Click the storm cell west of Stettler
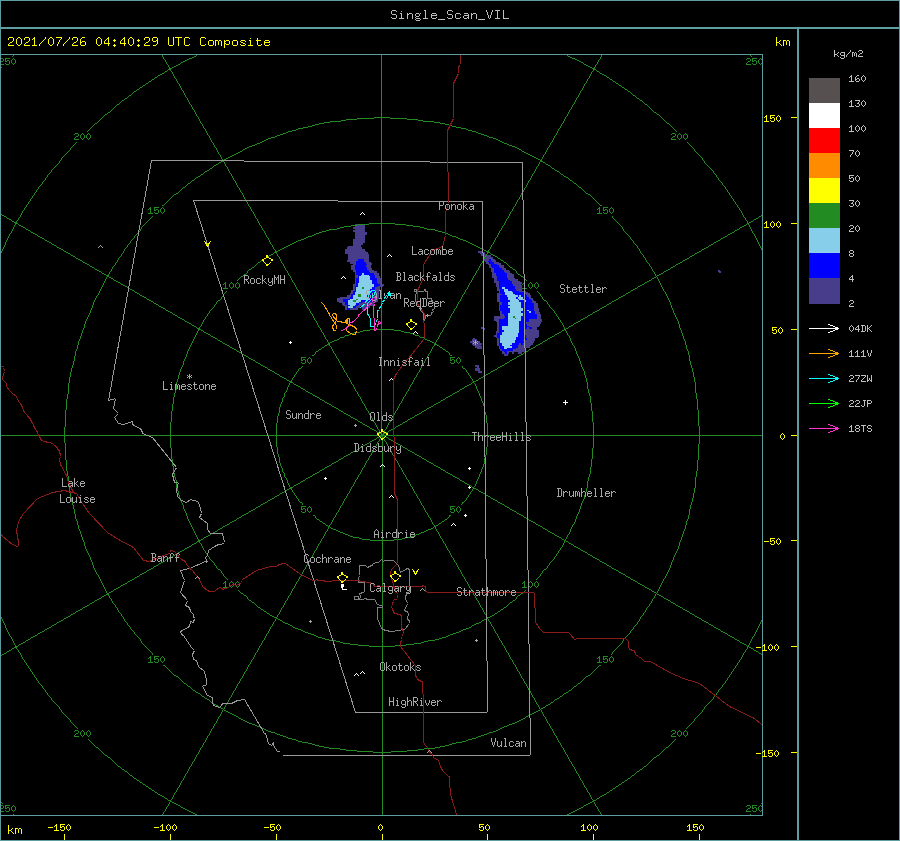 (x=512, y=313)
